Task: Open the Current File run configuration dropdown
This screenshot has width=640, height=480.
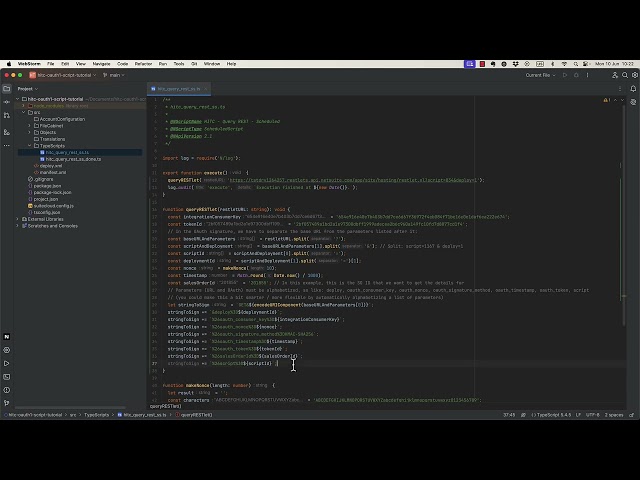Action: (x=540, y=75)
